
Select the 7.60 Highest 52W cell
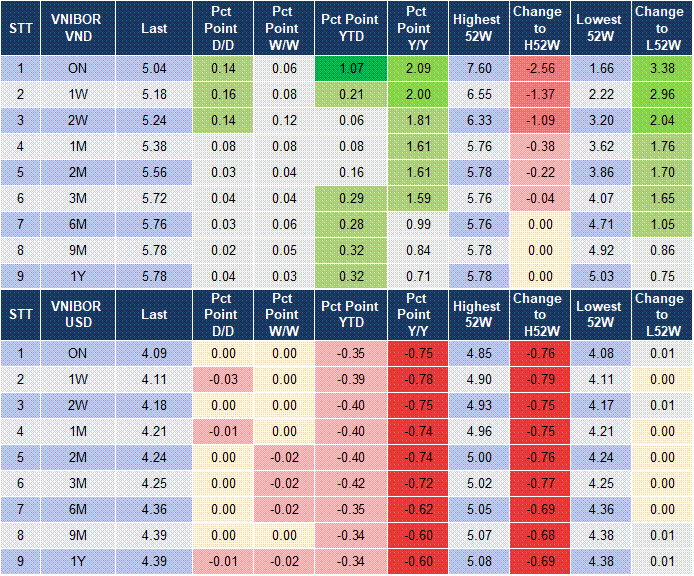click(x=476, y=68)
